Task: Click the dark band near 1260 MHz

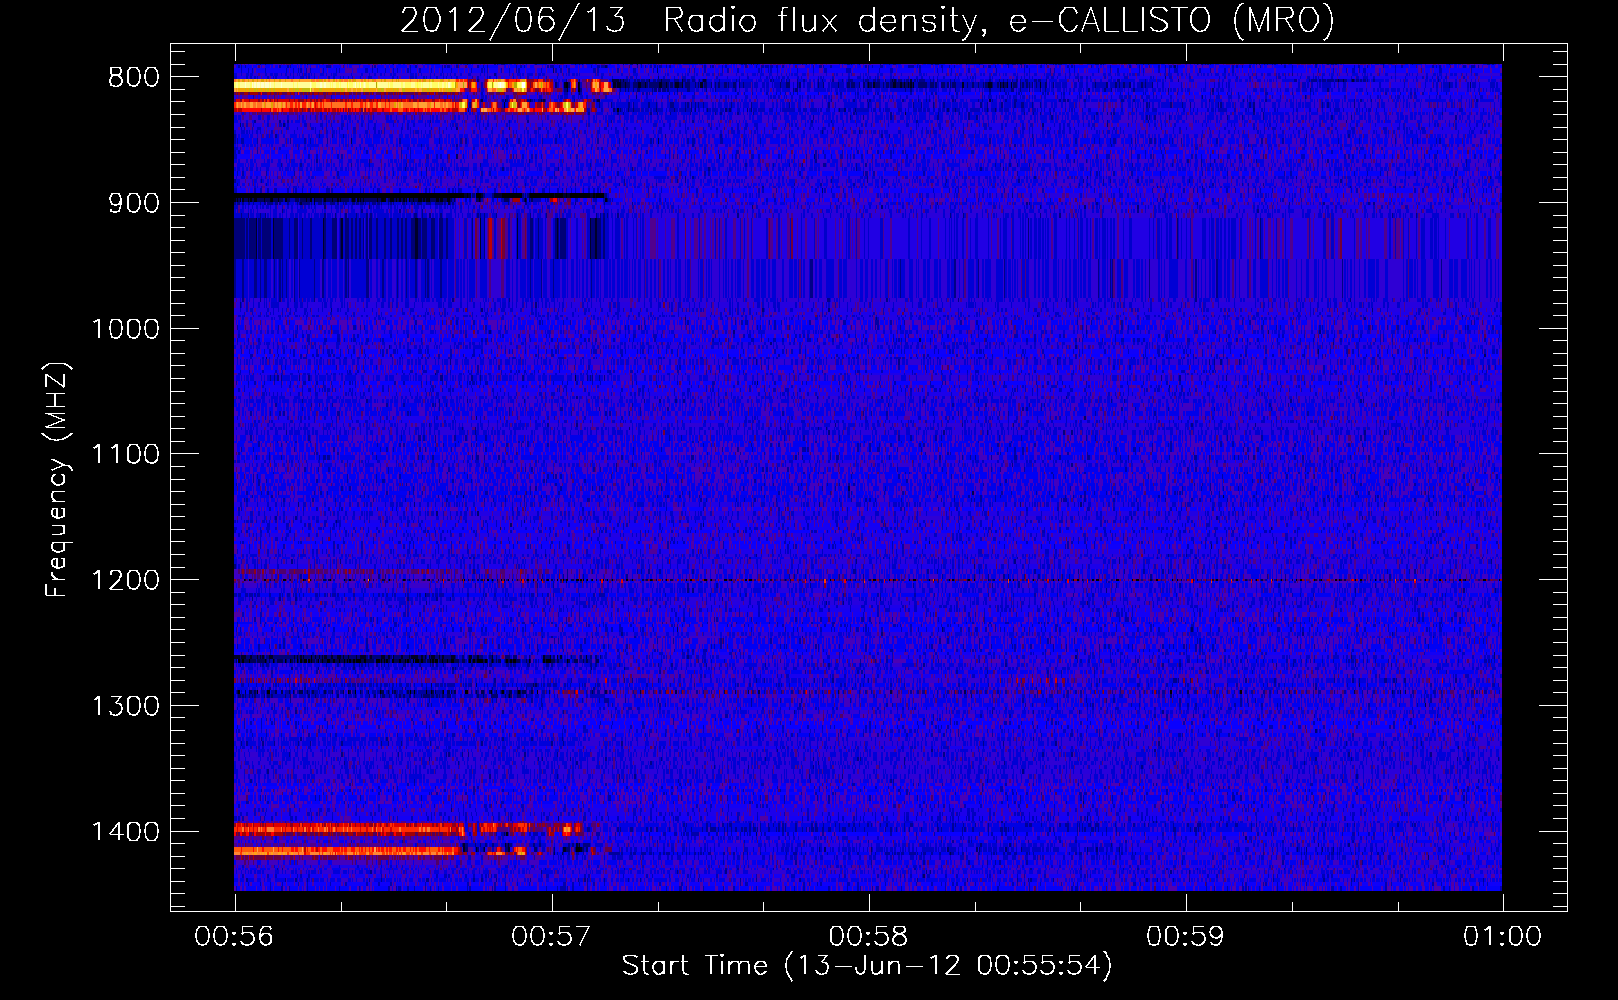Action: coord(418,660)
